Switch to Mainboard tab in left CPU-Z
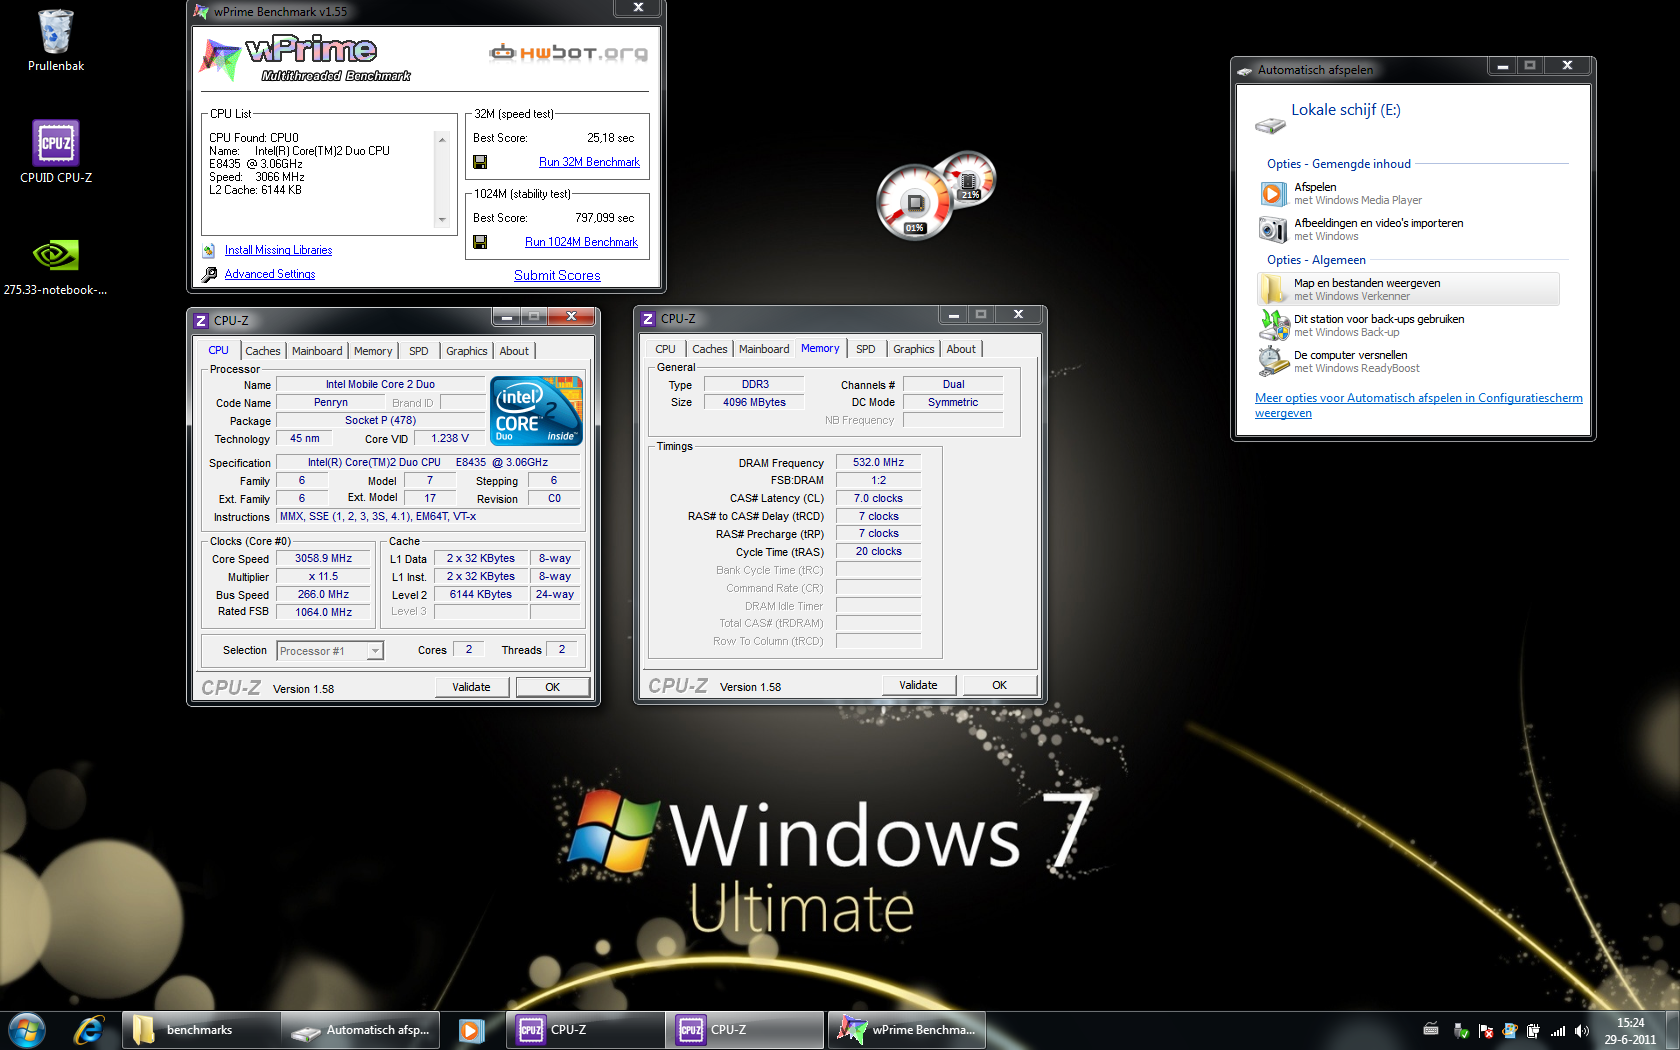Image resolution: width=1680 pixels, height=1050 pixels. [317, 351]
